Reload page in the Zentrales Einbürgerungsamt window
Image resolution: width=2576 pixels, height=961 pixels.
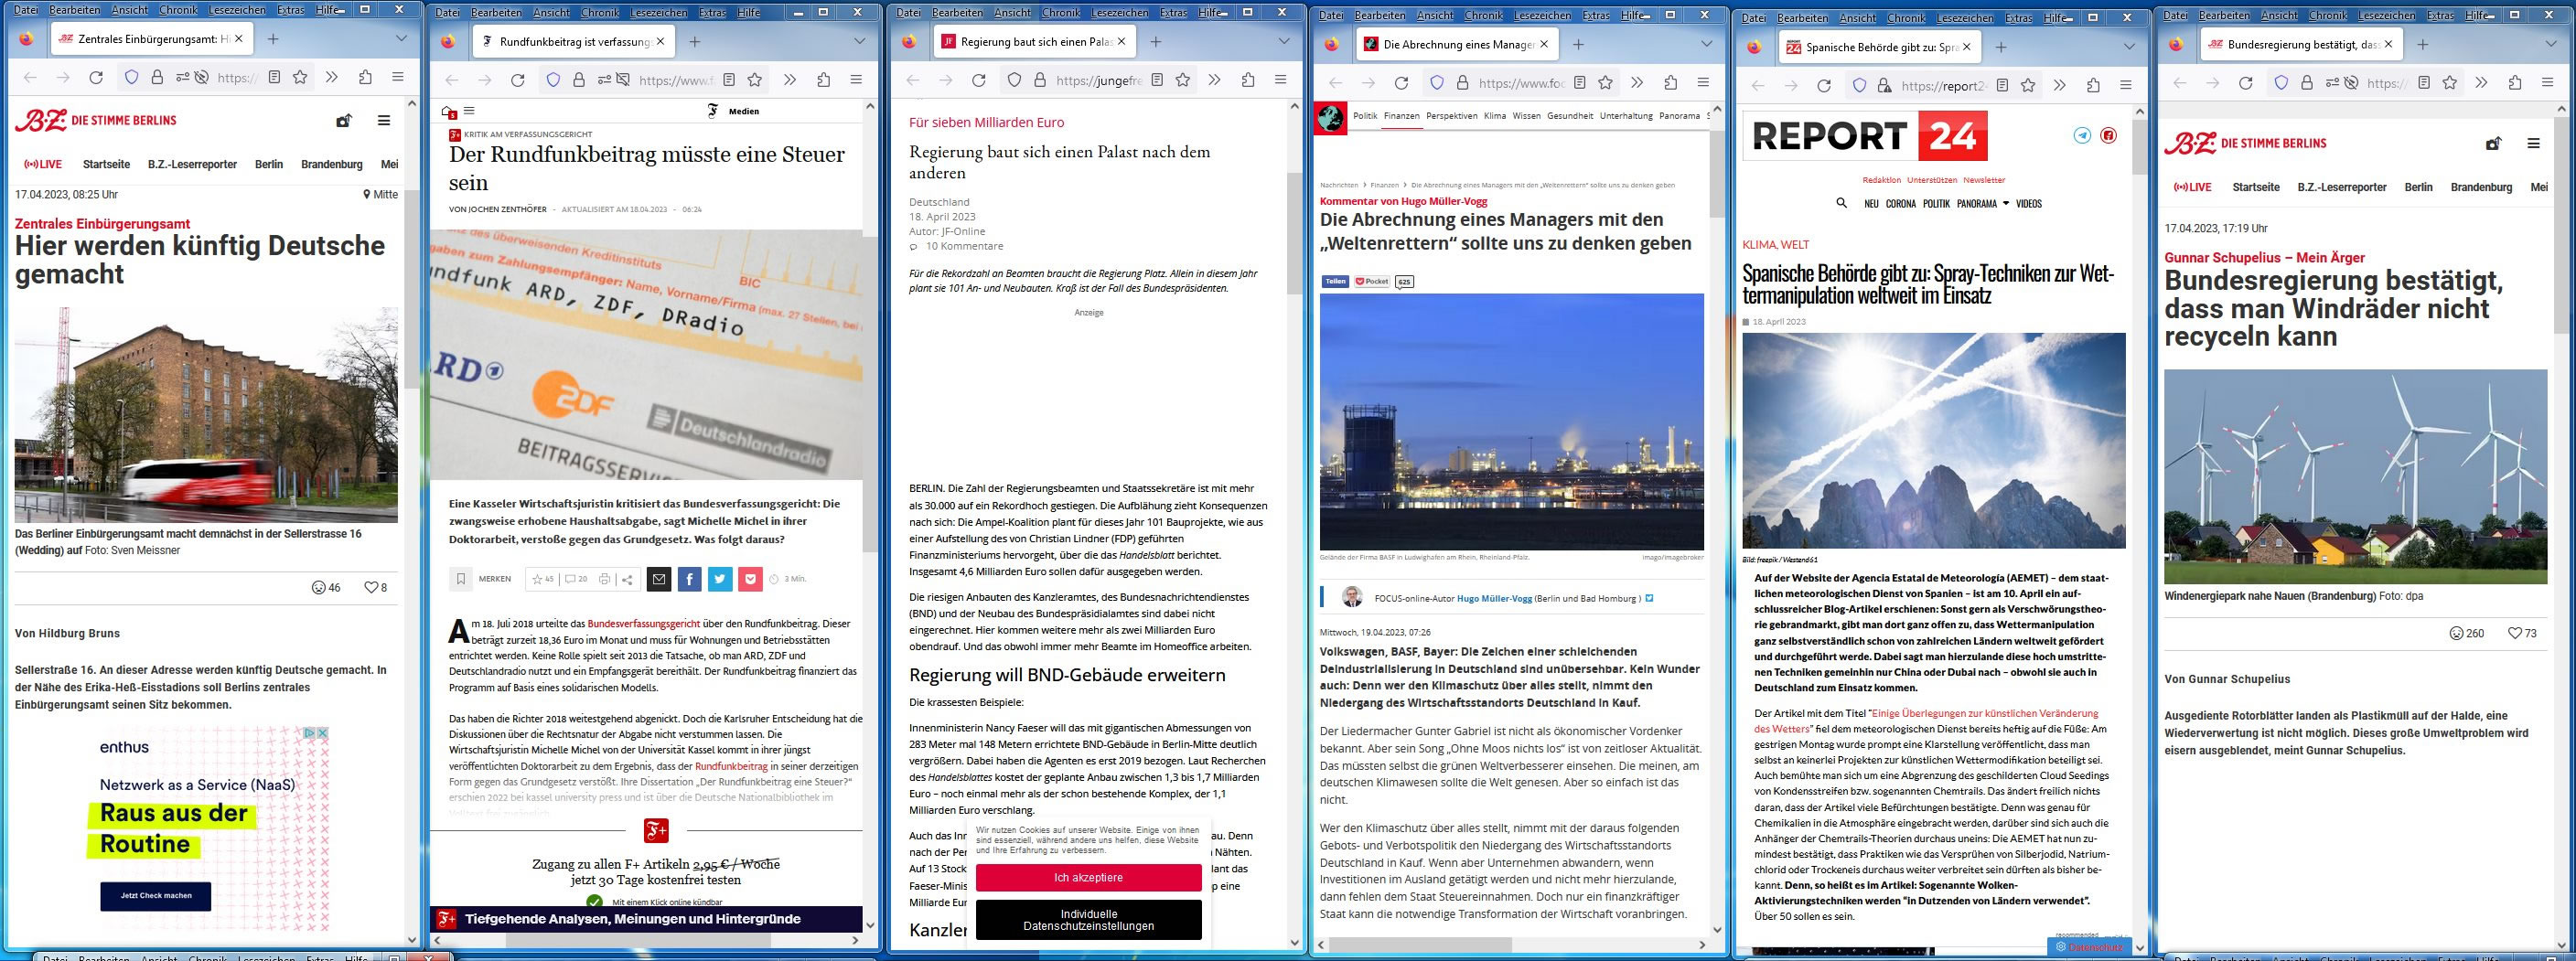click(96, 77)
